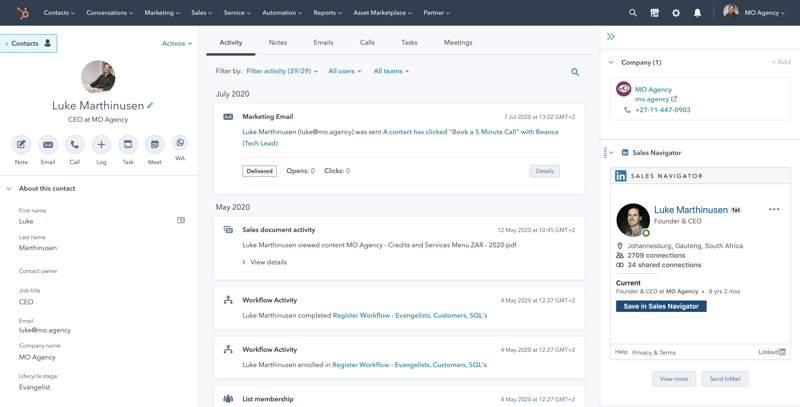Open the All users filter
800x407 pixels.
[345, 71]
